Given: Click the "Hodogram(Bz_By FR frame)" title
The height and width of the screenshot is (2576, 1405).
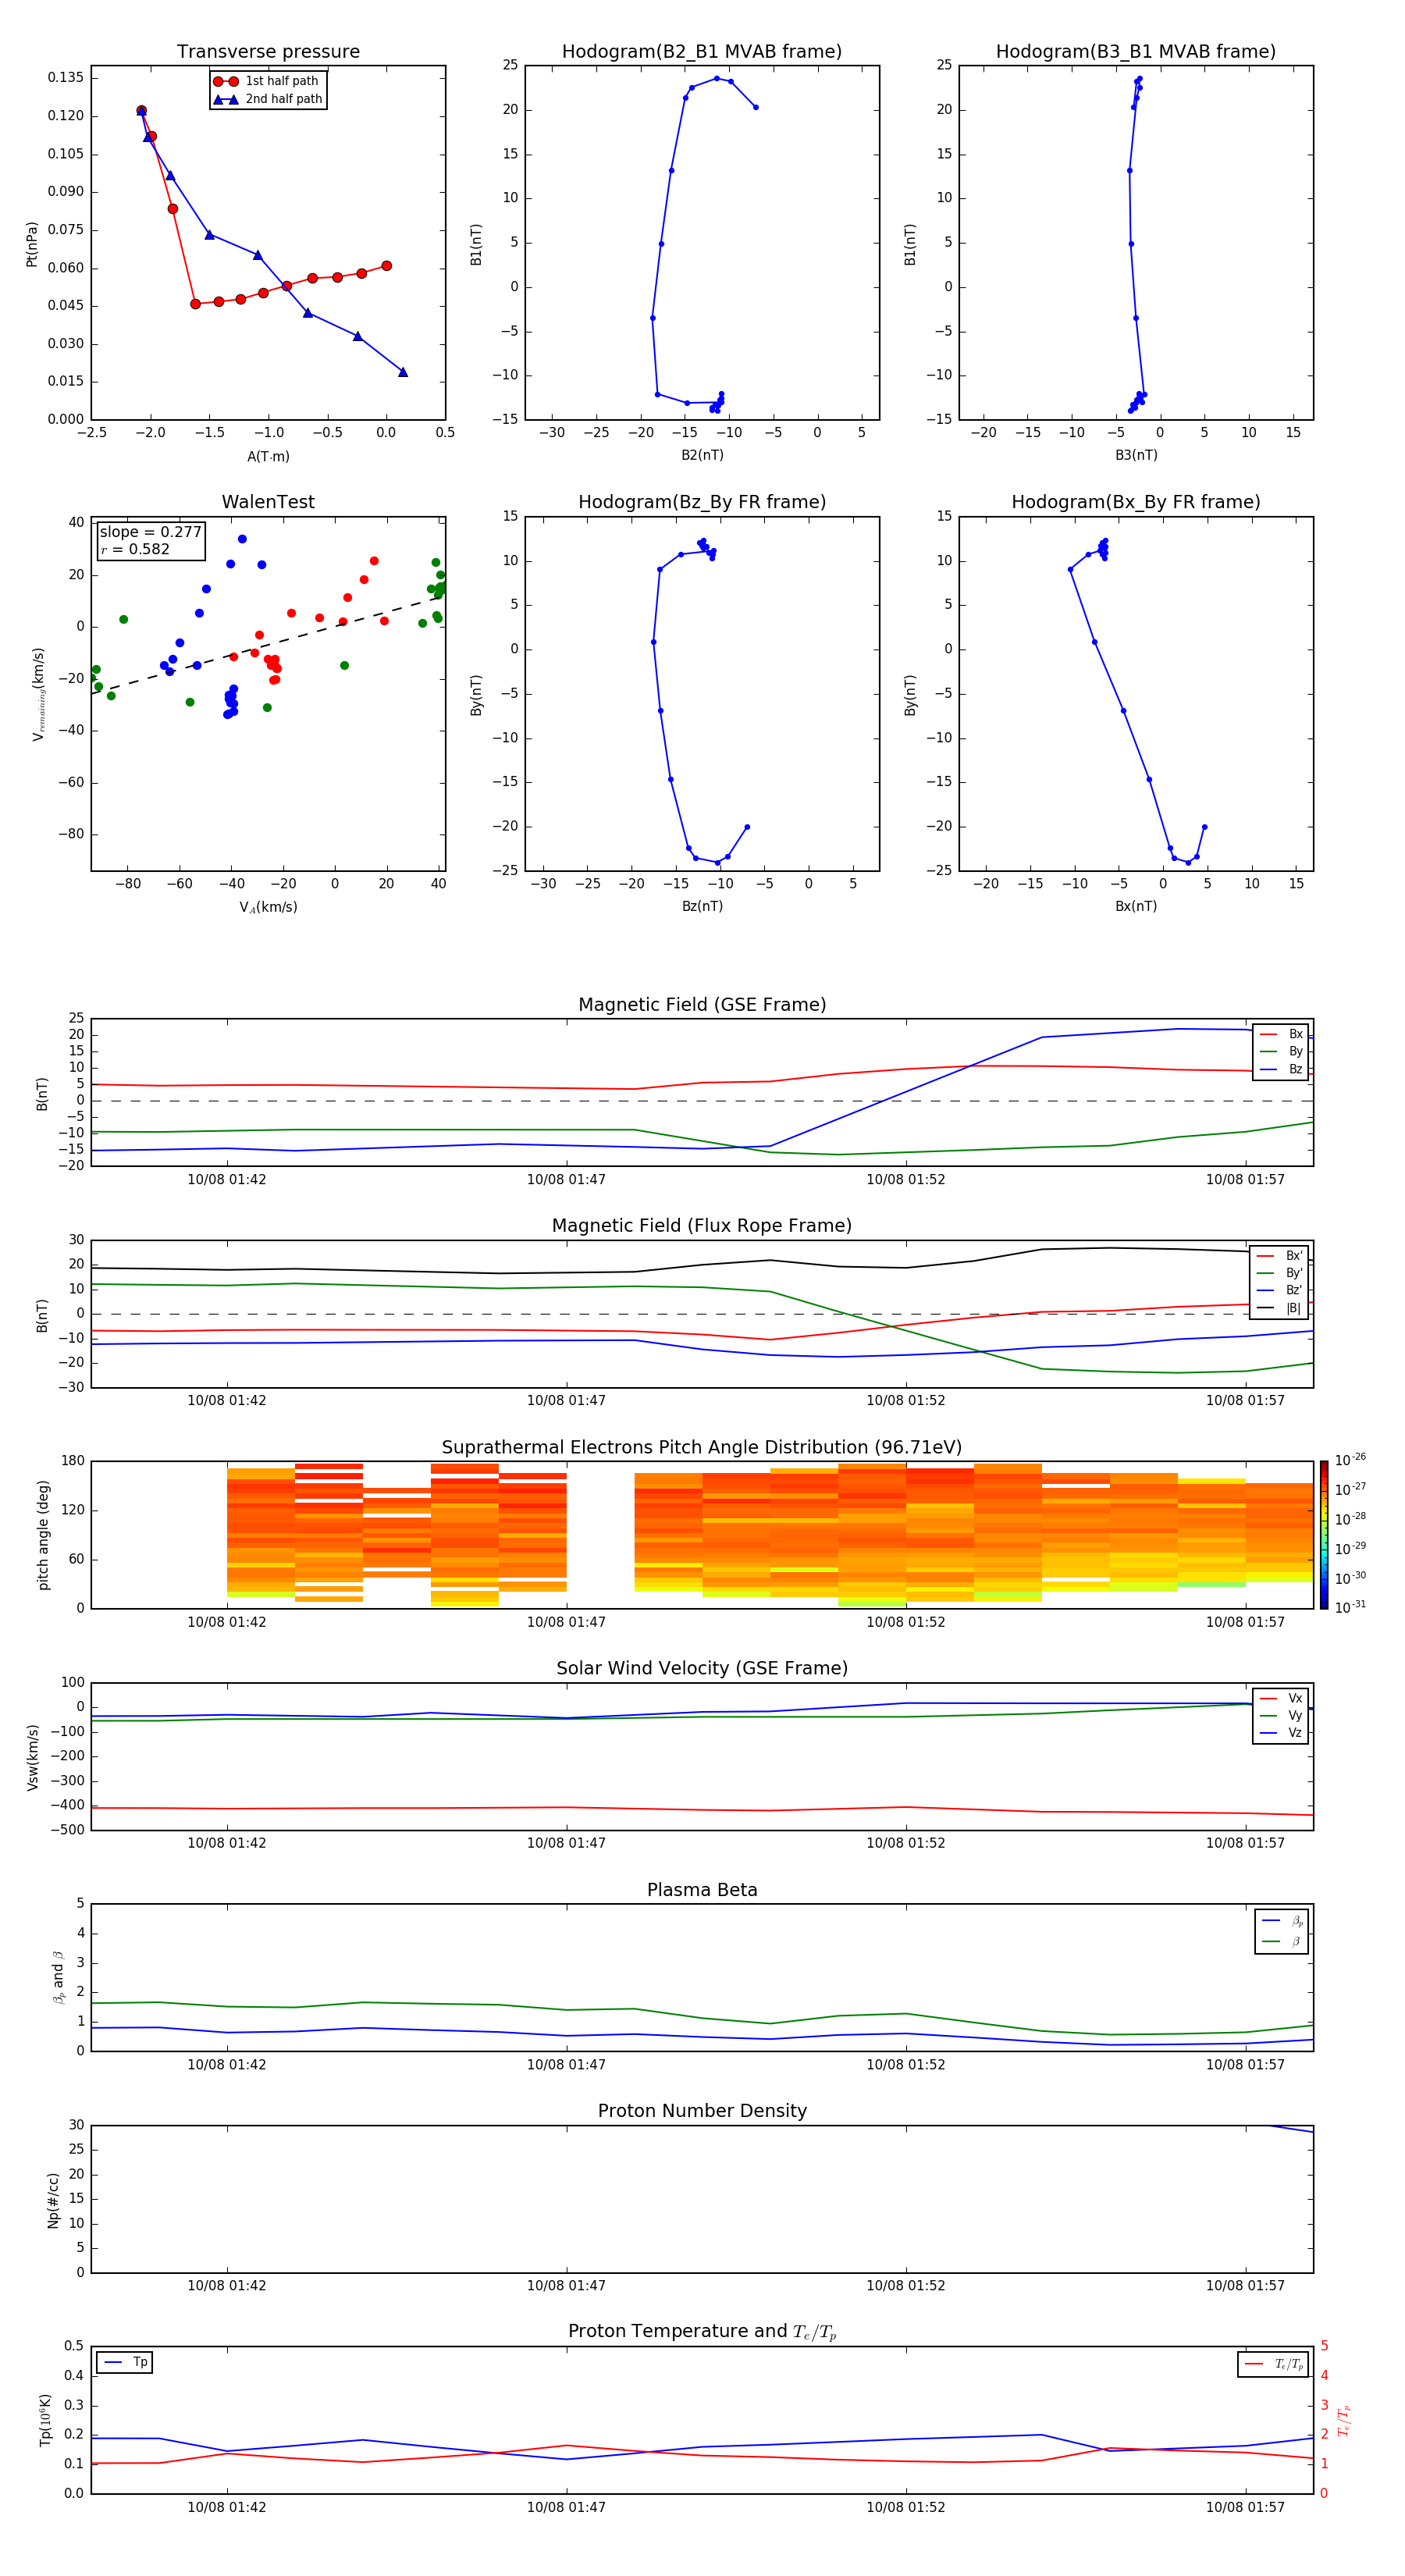Looking at the screenshot, I should coord(702,502).
